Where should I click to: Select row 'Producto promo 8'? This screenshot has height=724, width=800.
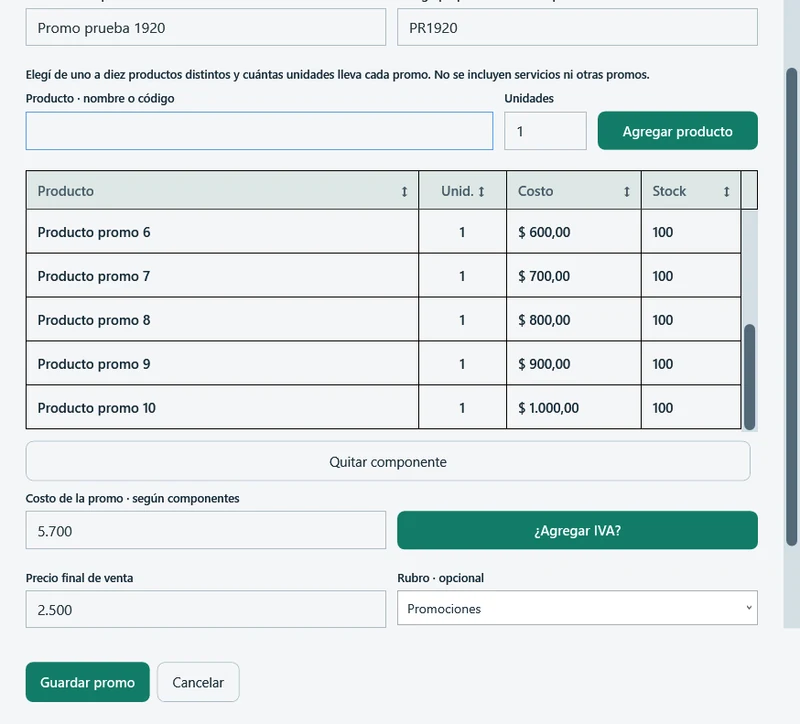point(383,319)
